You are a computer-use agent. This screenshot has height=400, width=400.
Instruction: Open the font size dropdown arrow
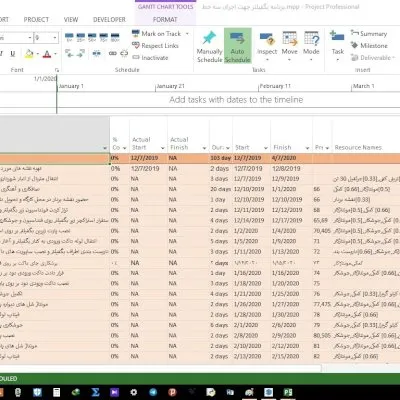click(x=55, y=38)
